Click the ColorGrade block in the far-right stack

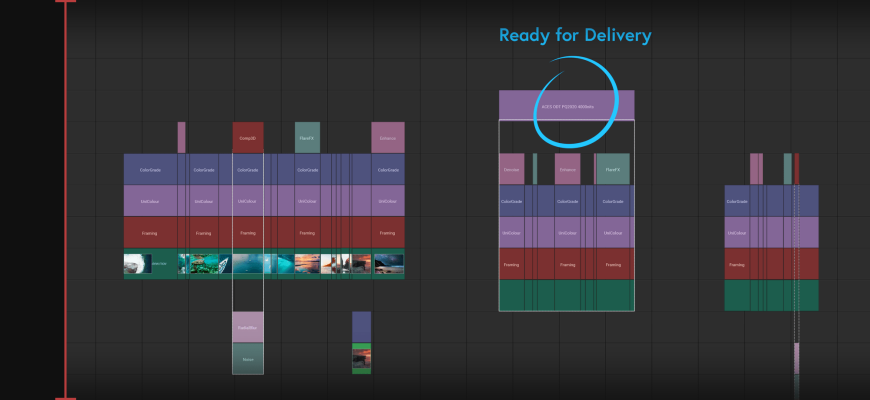pos(737,201)
